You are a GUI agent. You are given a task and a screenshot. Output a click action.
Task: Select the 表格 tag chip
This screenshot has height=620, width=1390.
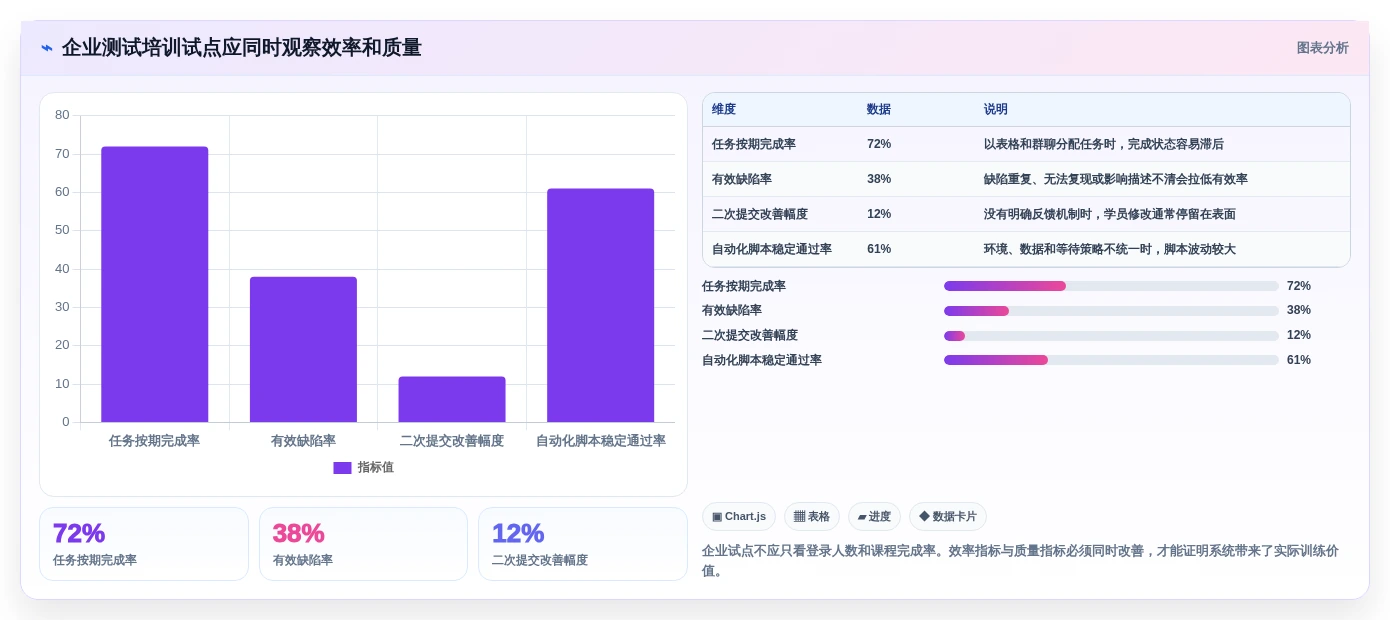pyautogui.click(x=812, y=516)
